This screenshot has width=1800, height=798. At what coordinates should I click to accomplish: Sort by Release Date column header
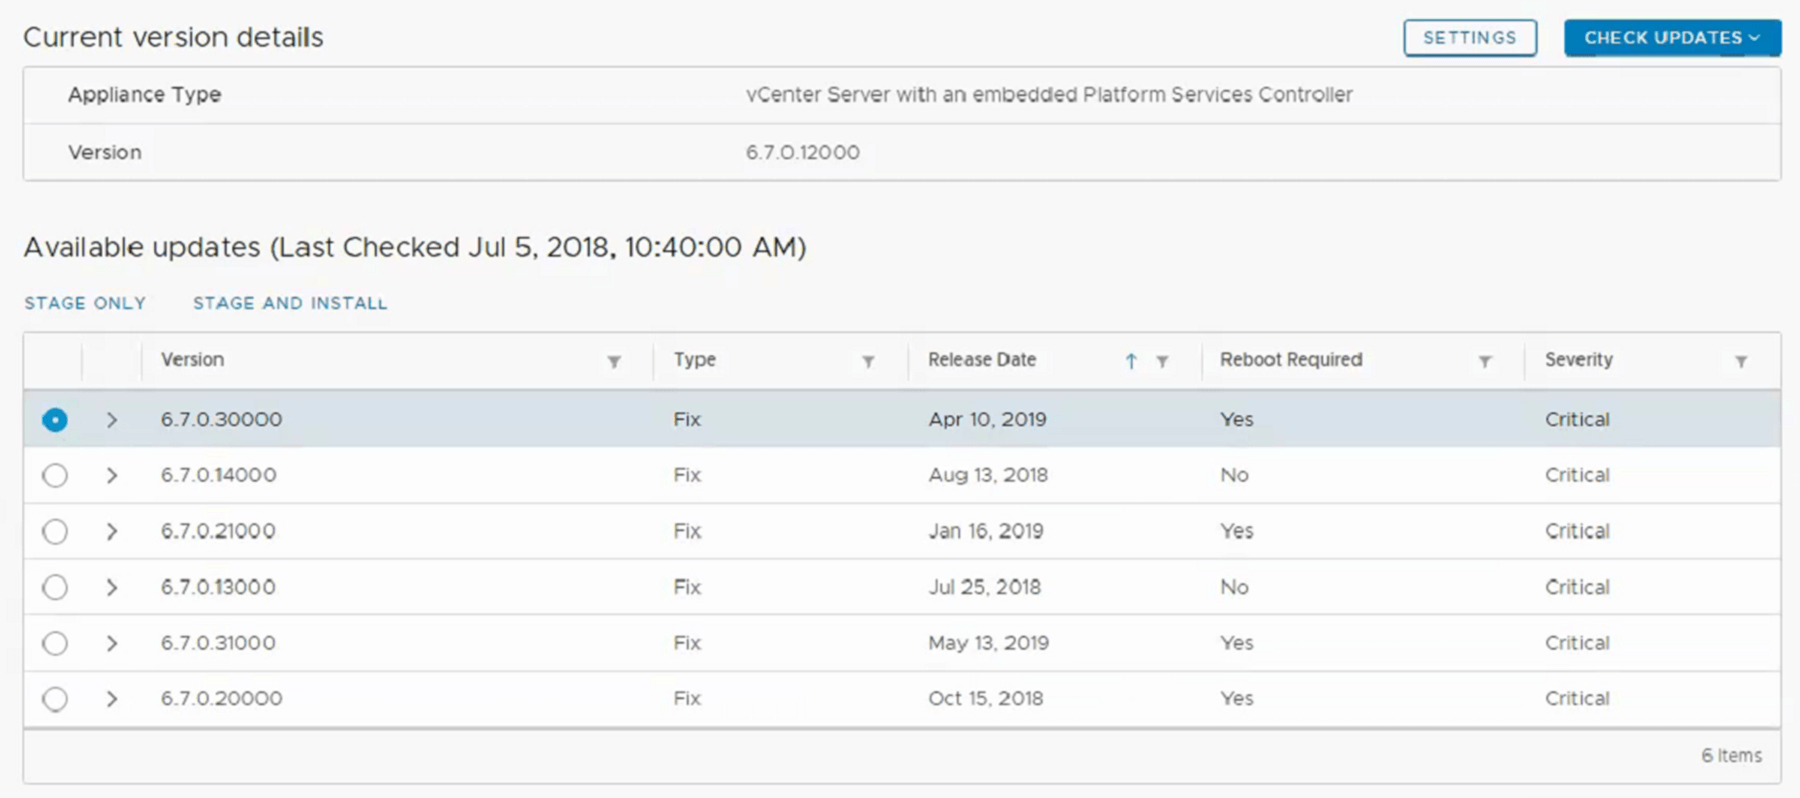coord(981,359)
